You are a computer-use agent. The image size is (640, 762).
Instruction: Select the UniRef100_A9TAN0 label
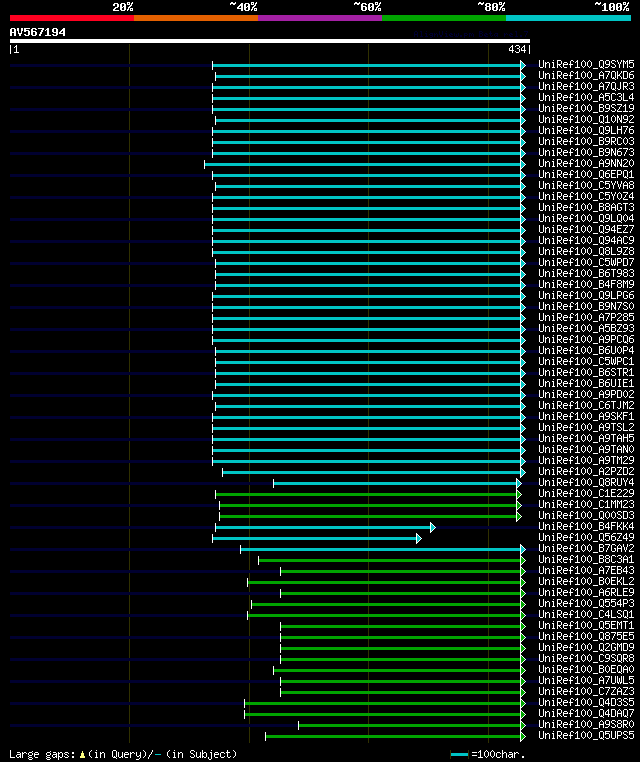point(586,449)
